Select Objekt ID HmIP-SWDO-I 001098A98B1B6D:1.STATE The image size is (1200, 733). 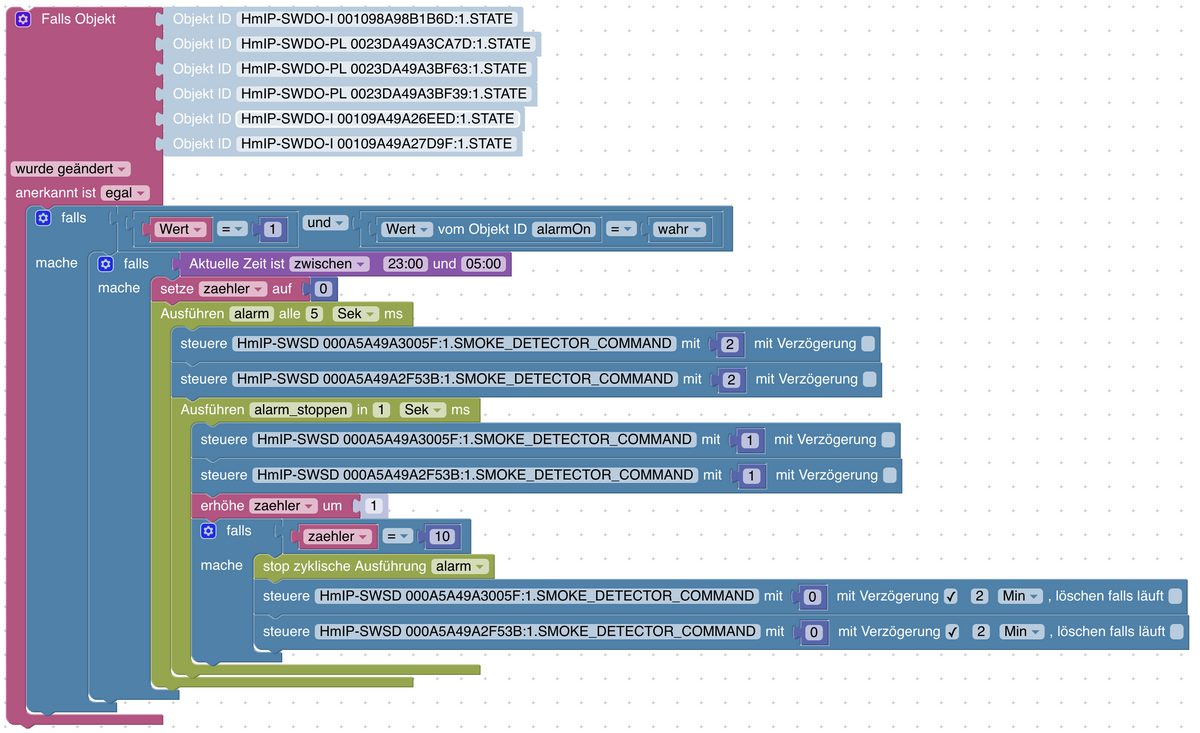pos(377,19)
